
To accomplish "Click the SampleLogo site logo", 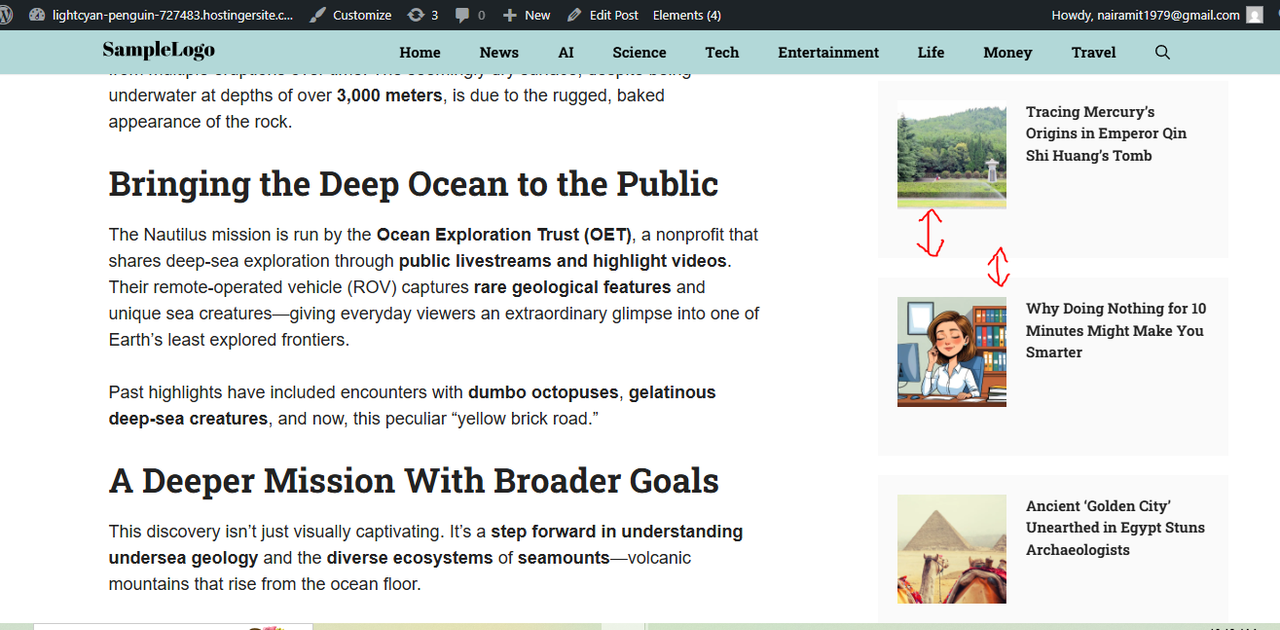I will (158, 50).
